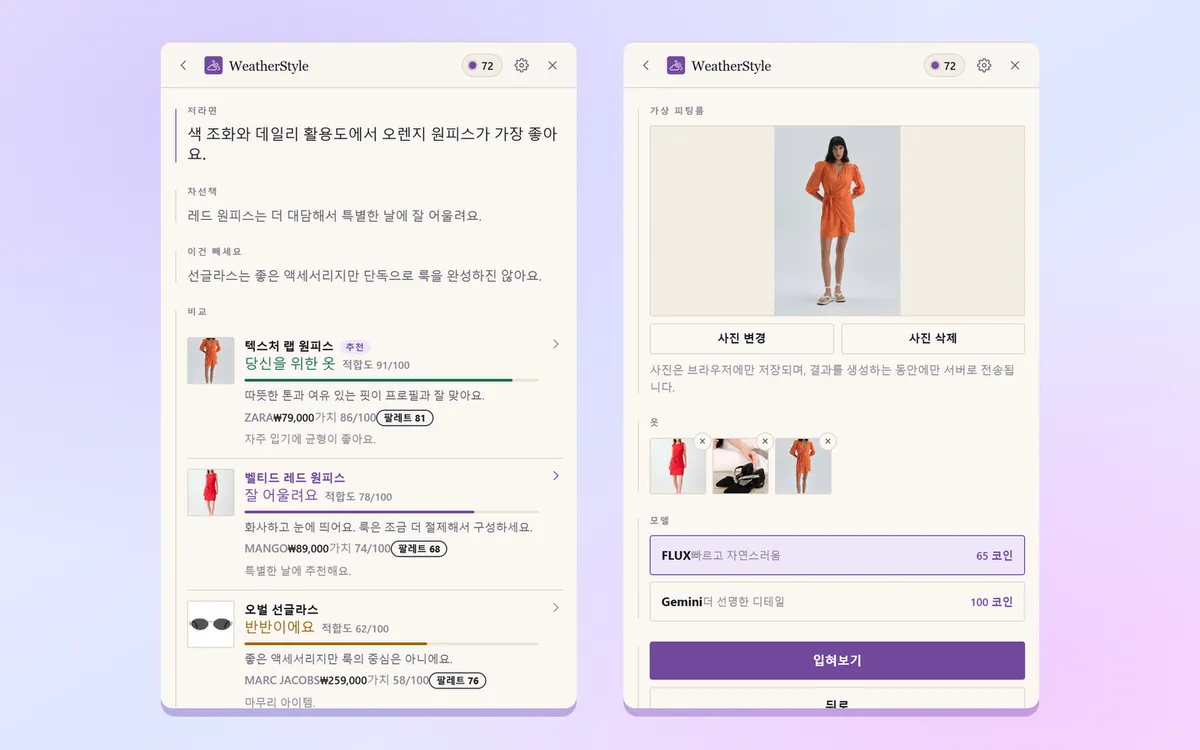Click back arrow in right WeatherStyle panel
The image size is (1200, 750).
click(x=646, y=66)
